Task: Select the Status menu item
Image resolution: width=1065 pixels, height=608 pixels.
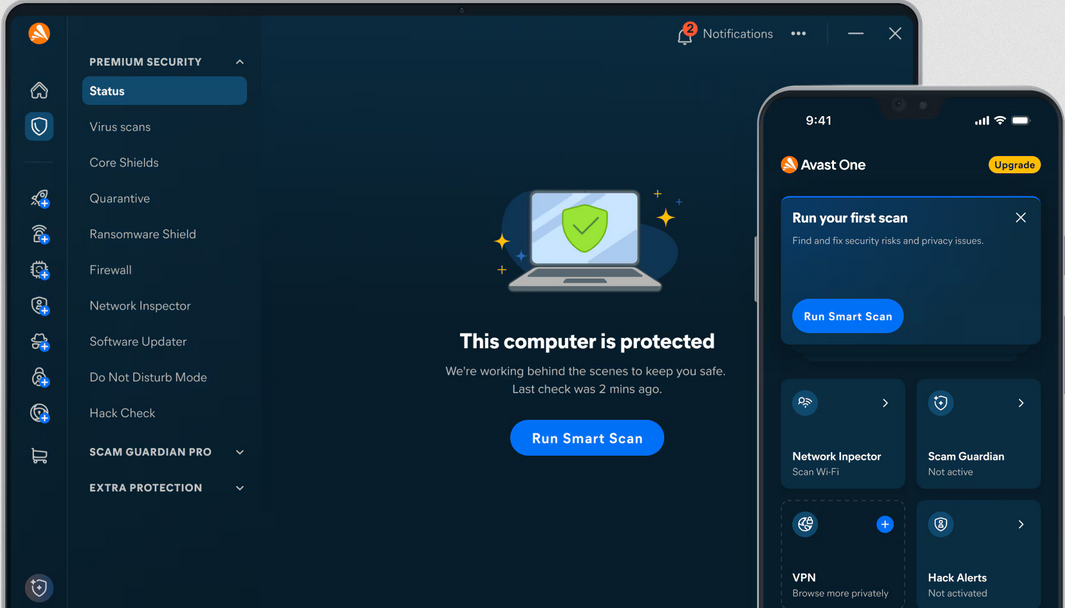Action: tap(164, 90)
